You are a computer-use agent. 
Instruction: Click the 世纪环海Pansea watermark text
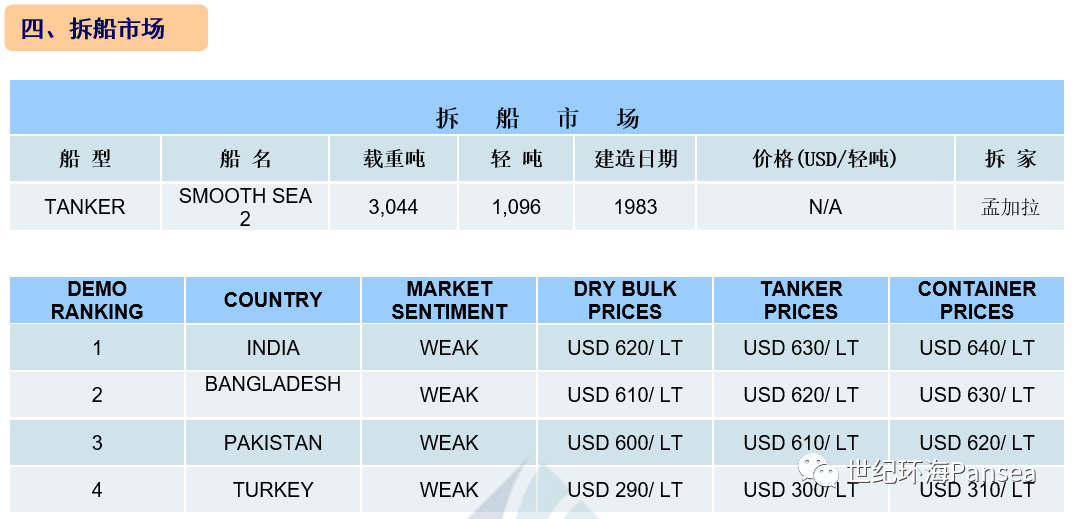tap(942, 471)
